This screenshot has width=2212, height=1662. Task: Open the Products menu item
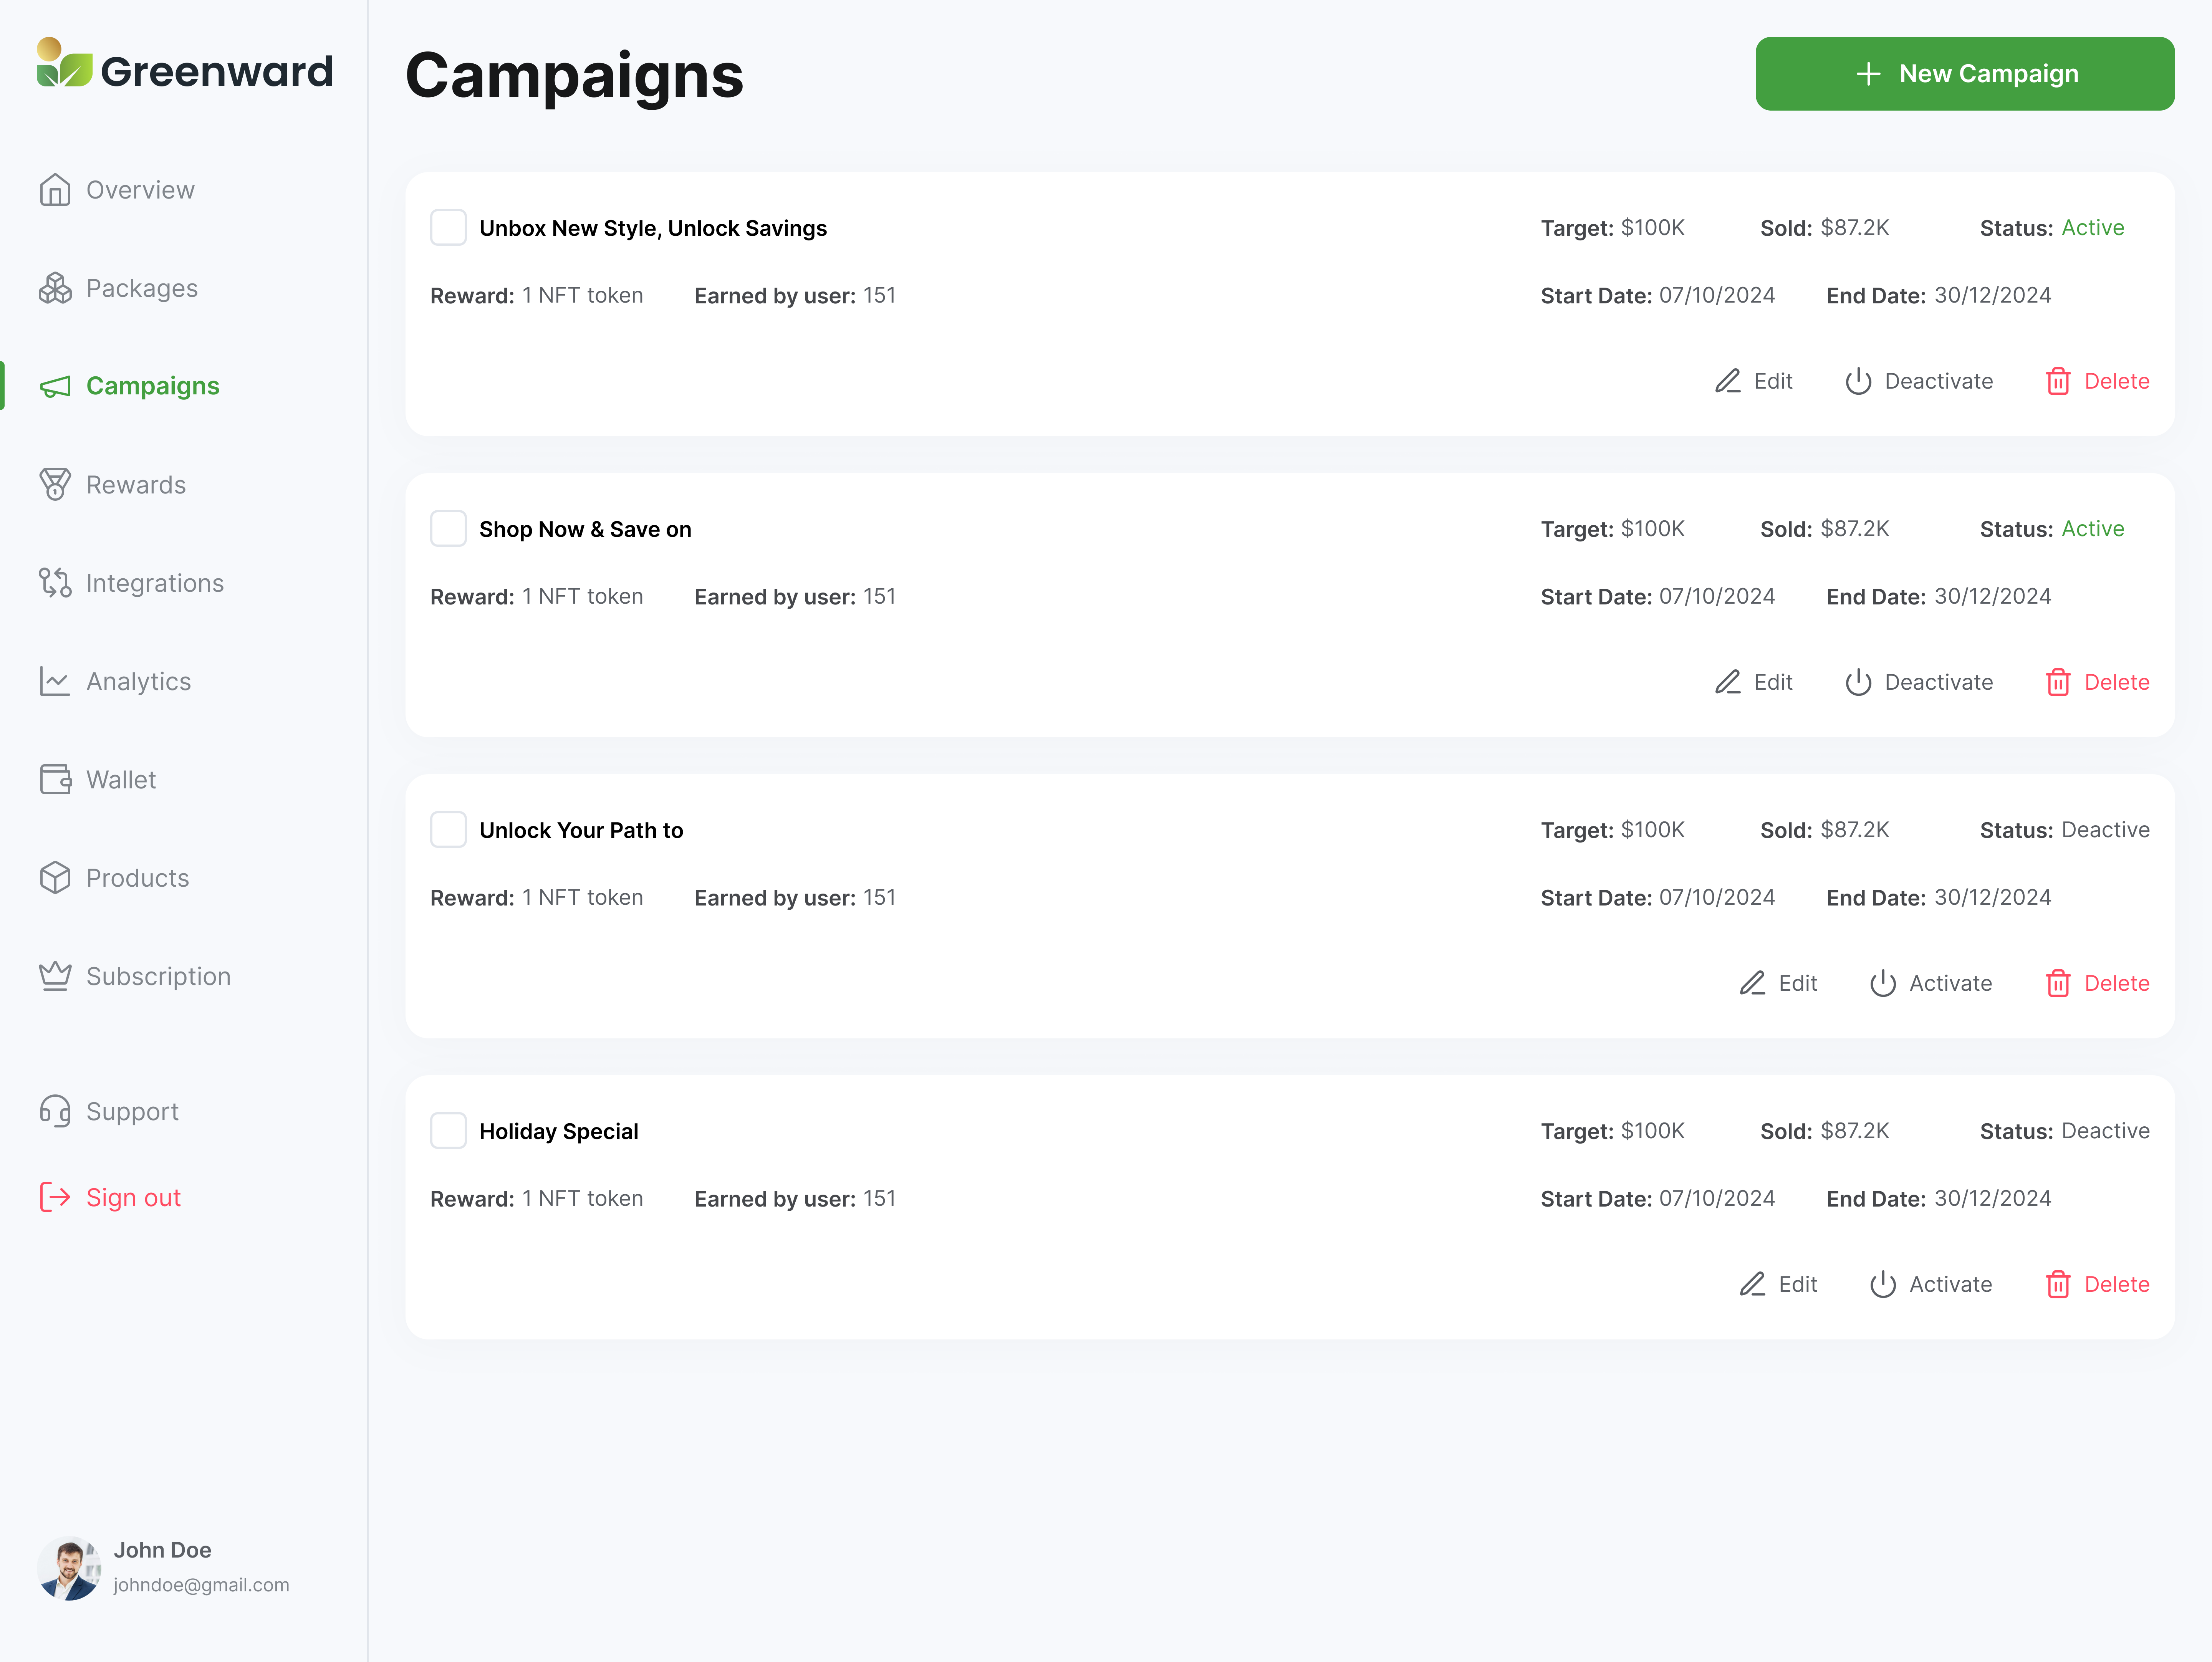pyautogui.click(x=137, y=878)
